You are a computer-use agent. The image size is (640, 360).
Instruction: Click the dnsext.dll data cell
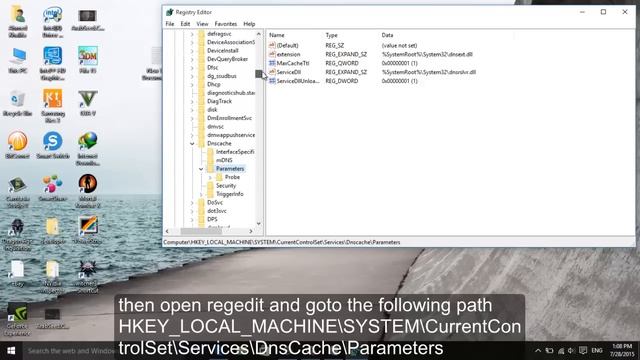tap(427, 54)
